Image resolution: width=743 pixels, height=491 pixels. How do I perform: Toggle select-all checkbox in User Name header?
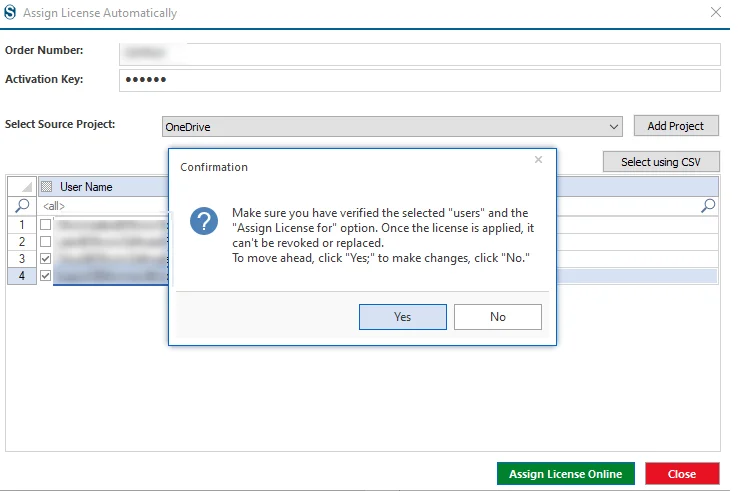point(46,187)
